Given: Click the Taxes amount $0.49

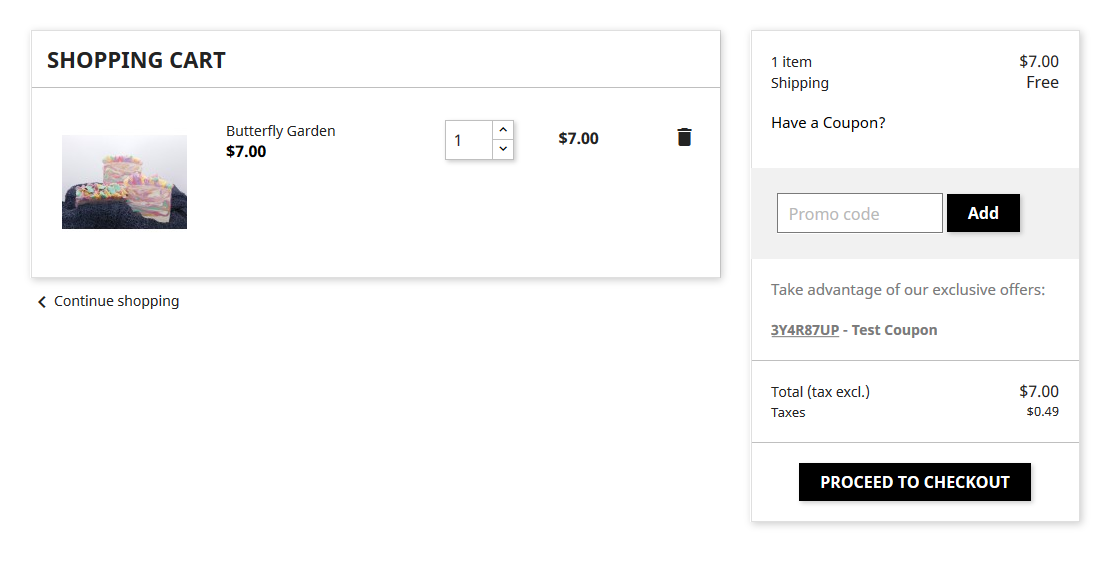Looking at the screenshot, I should 1042,412.
